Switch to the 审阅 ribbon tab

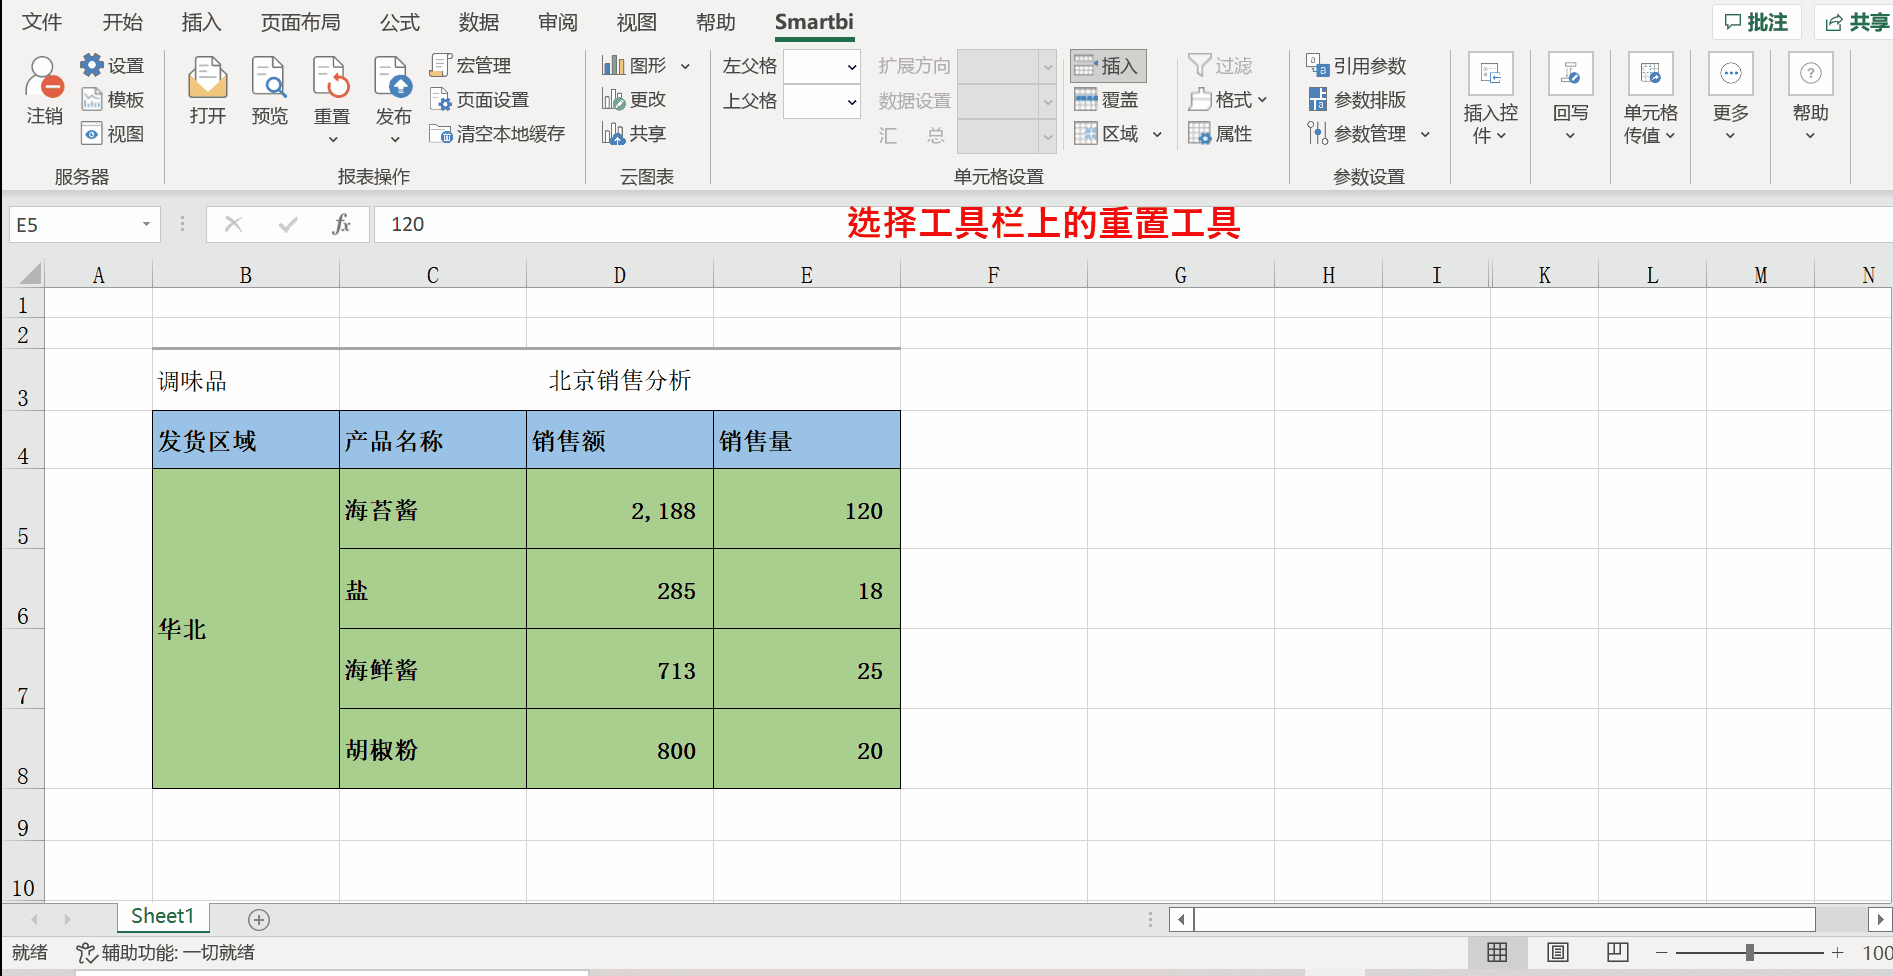click(558, 22)
